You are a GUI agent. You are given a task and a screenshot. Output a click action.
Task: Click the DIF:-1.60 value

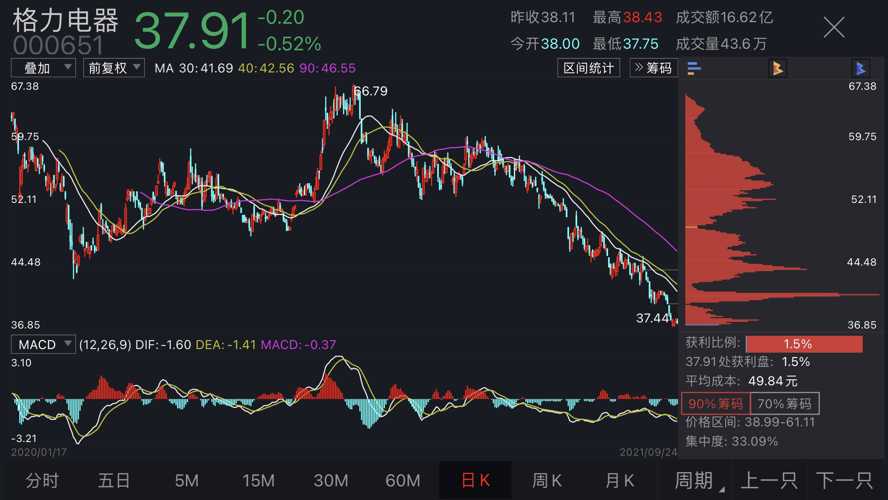tap(163, 345)
